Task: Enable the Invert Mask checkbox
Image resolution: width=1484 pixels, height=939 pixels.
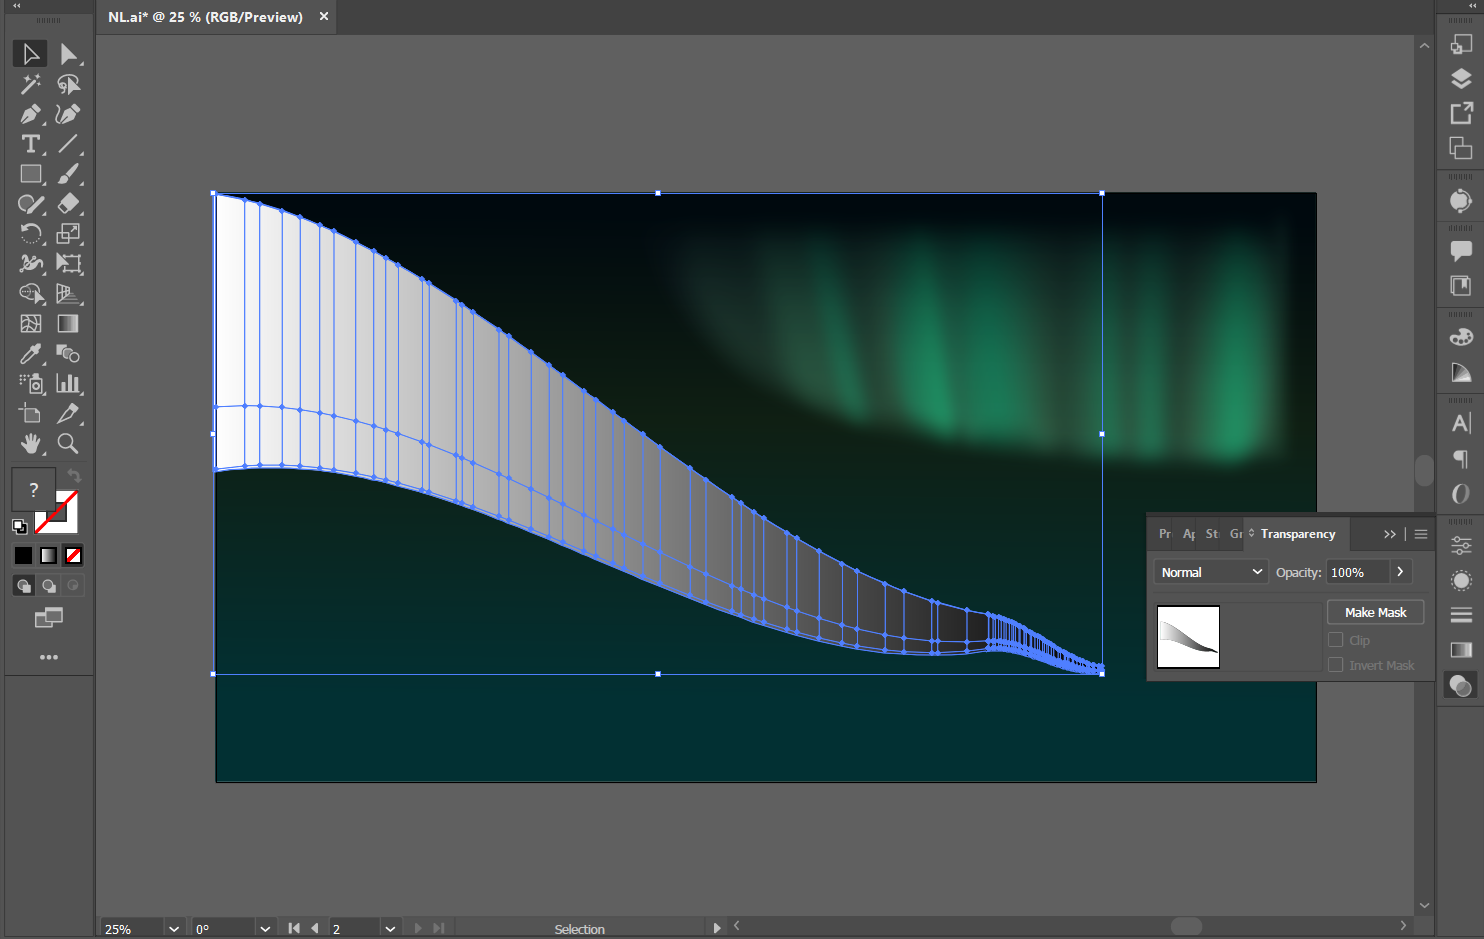Action: click(x=1335, y=665)
